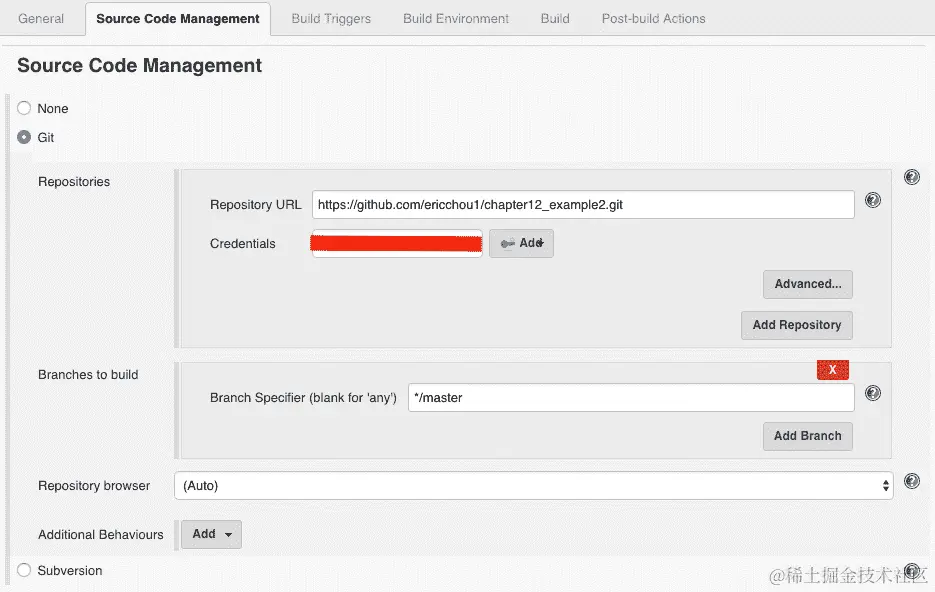Click into the Branch Specifier field

pos(631,398)
